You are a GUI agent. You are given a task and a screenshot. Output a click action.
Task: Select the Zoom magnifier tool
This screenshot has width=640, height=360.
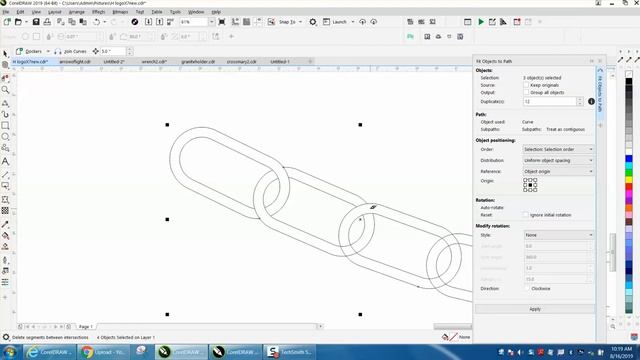click(x=5, y=89)
